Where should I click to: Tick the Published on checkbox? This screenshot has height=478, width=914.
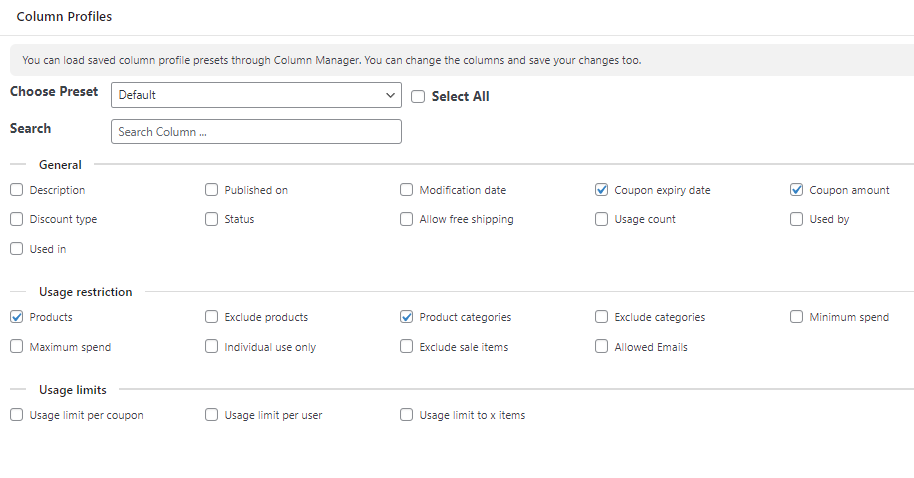pos(211,190)
